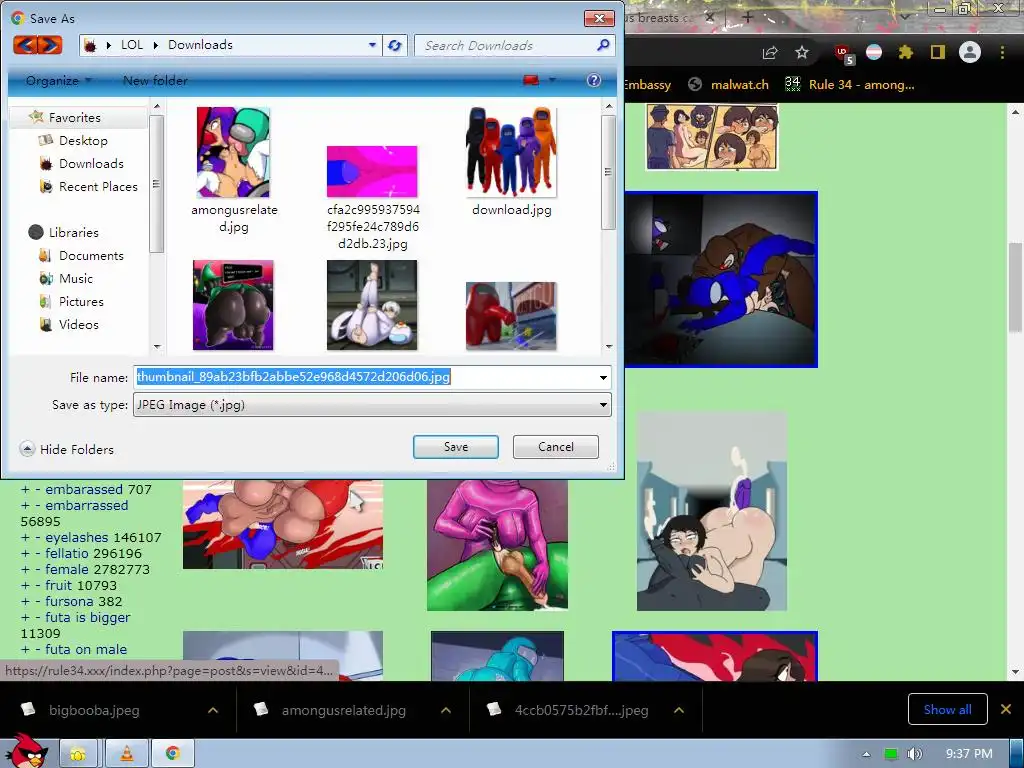The image size is (1024, 768).
Task: Open the Start button on the taskbar
Action: click(x=26, y=751)
